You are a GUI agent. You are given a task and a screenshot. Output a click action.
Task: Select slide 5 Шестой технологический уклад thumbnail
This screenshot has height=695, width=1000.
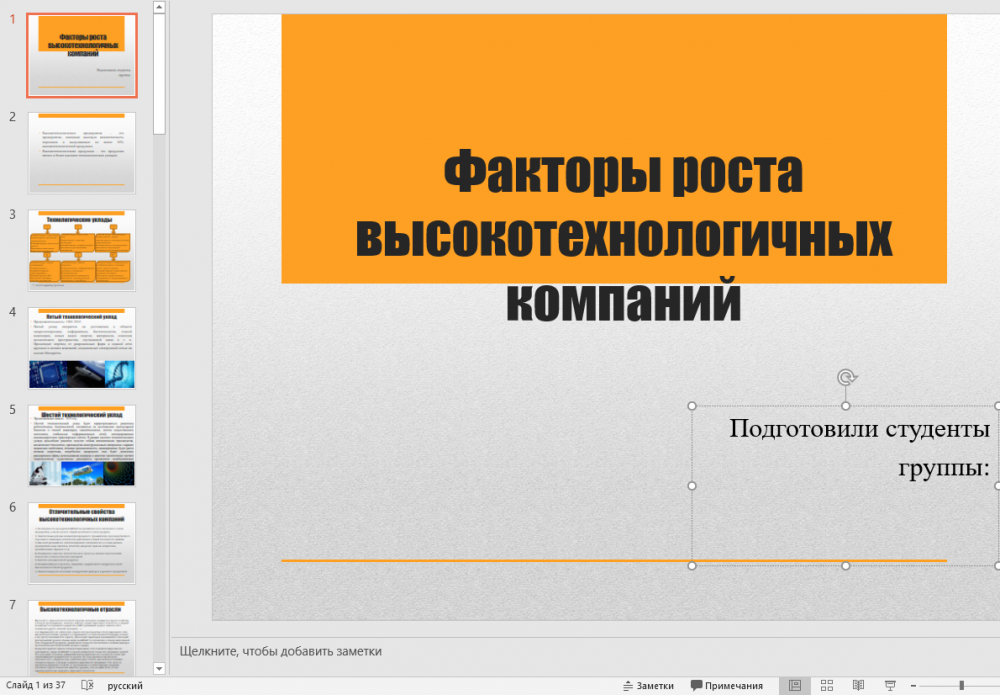click(82, 446)
